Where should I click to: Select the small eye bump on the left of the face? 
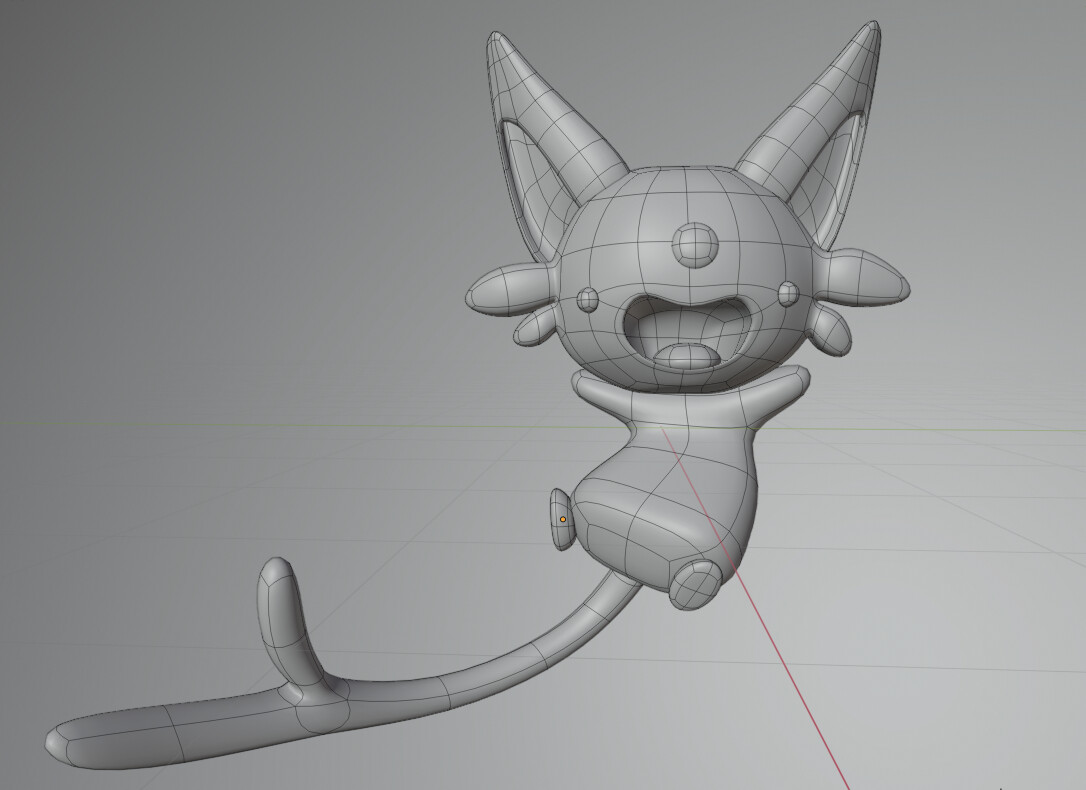click(587, 299)
